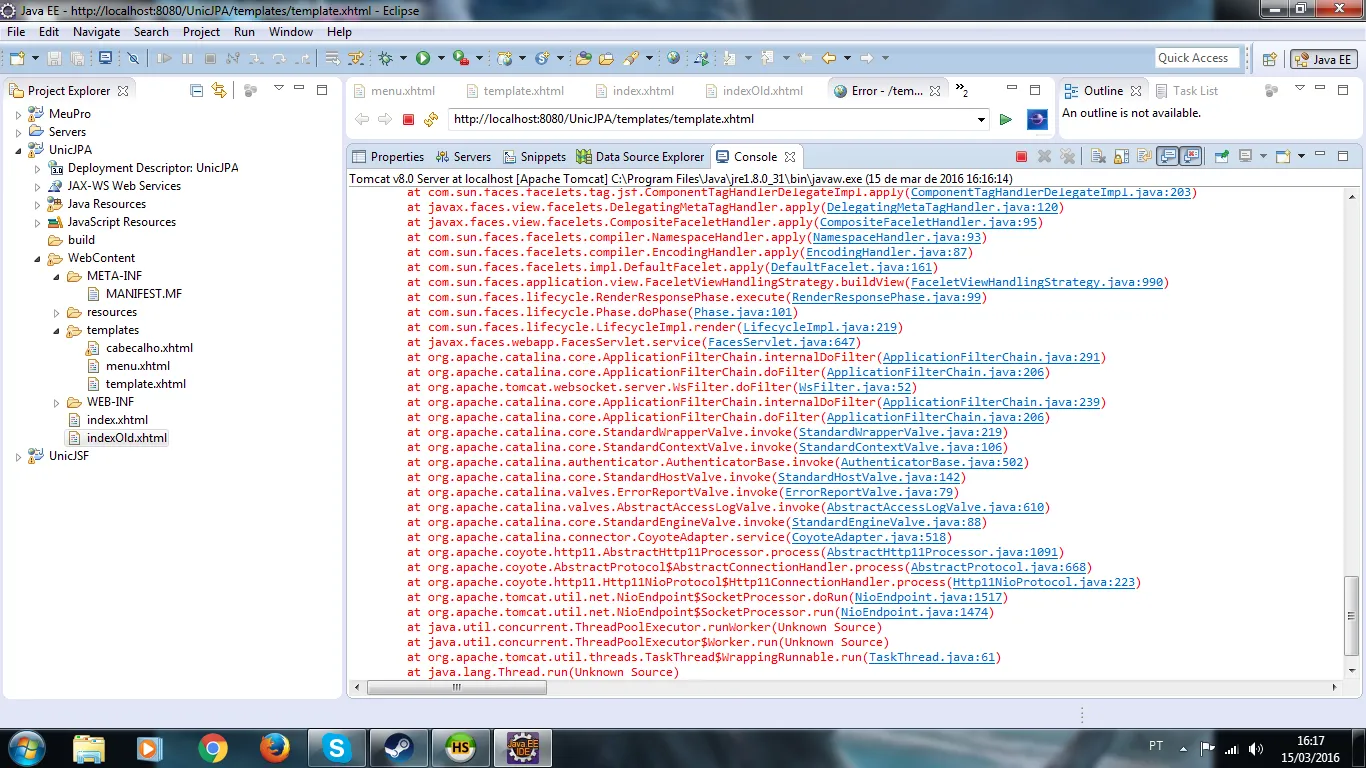
Task: Click the Clear Console icon
Action: coord(1097,157)
